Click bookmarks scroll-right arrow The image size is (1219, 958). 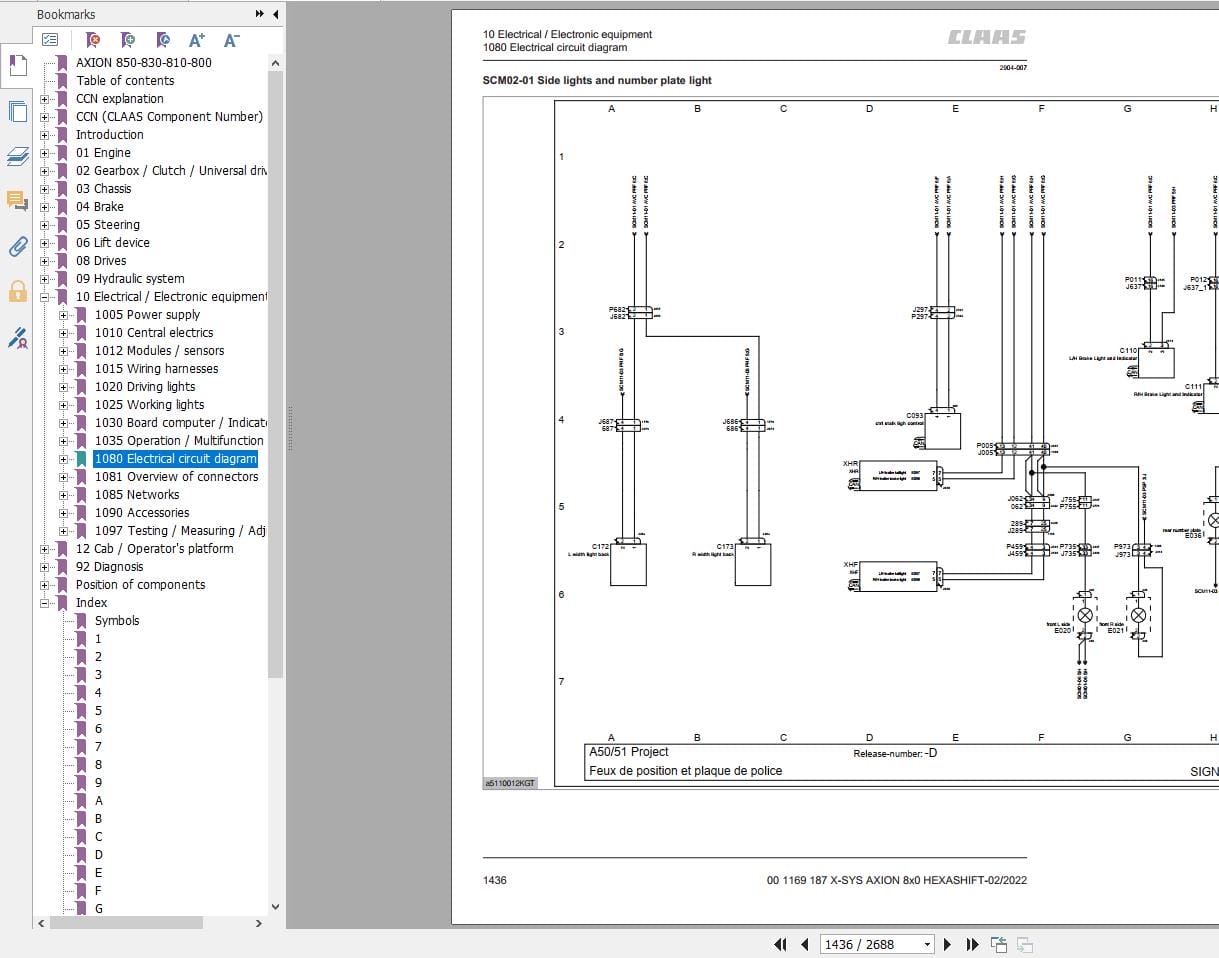tap(260, 923)
